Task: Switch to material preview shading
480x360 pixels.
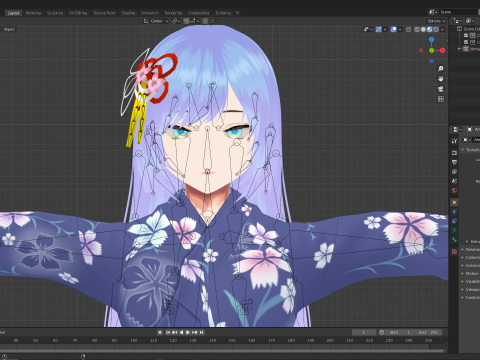Action: [430, 29]
